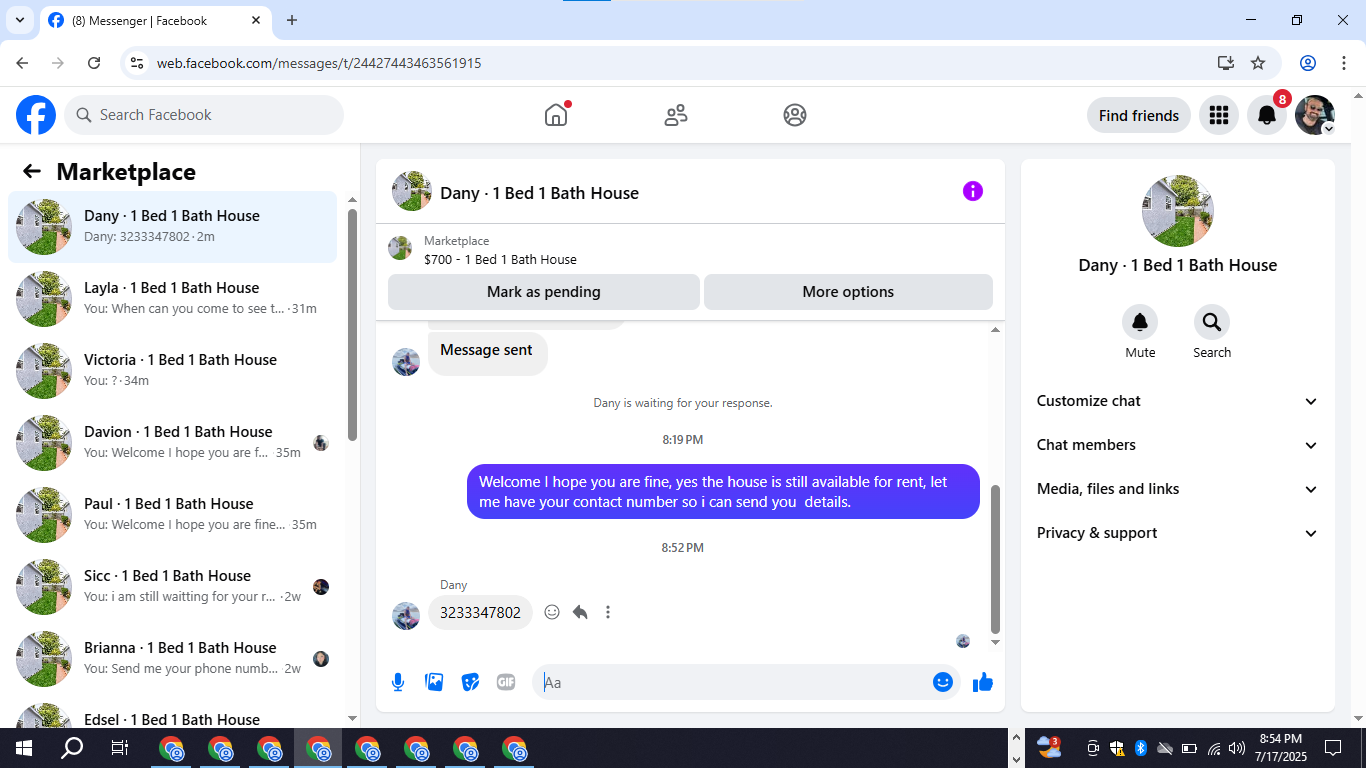Open the $700 - 1 Bed 1 Bath House listing
The image size is (1366, 768).
[500, 259]
